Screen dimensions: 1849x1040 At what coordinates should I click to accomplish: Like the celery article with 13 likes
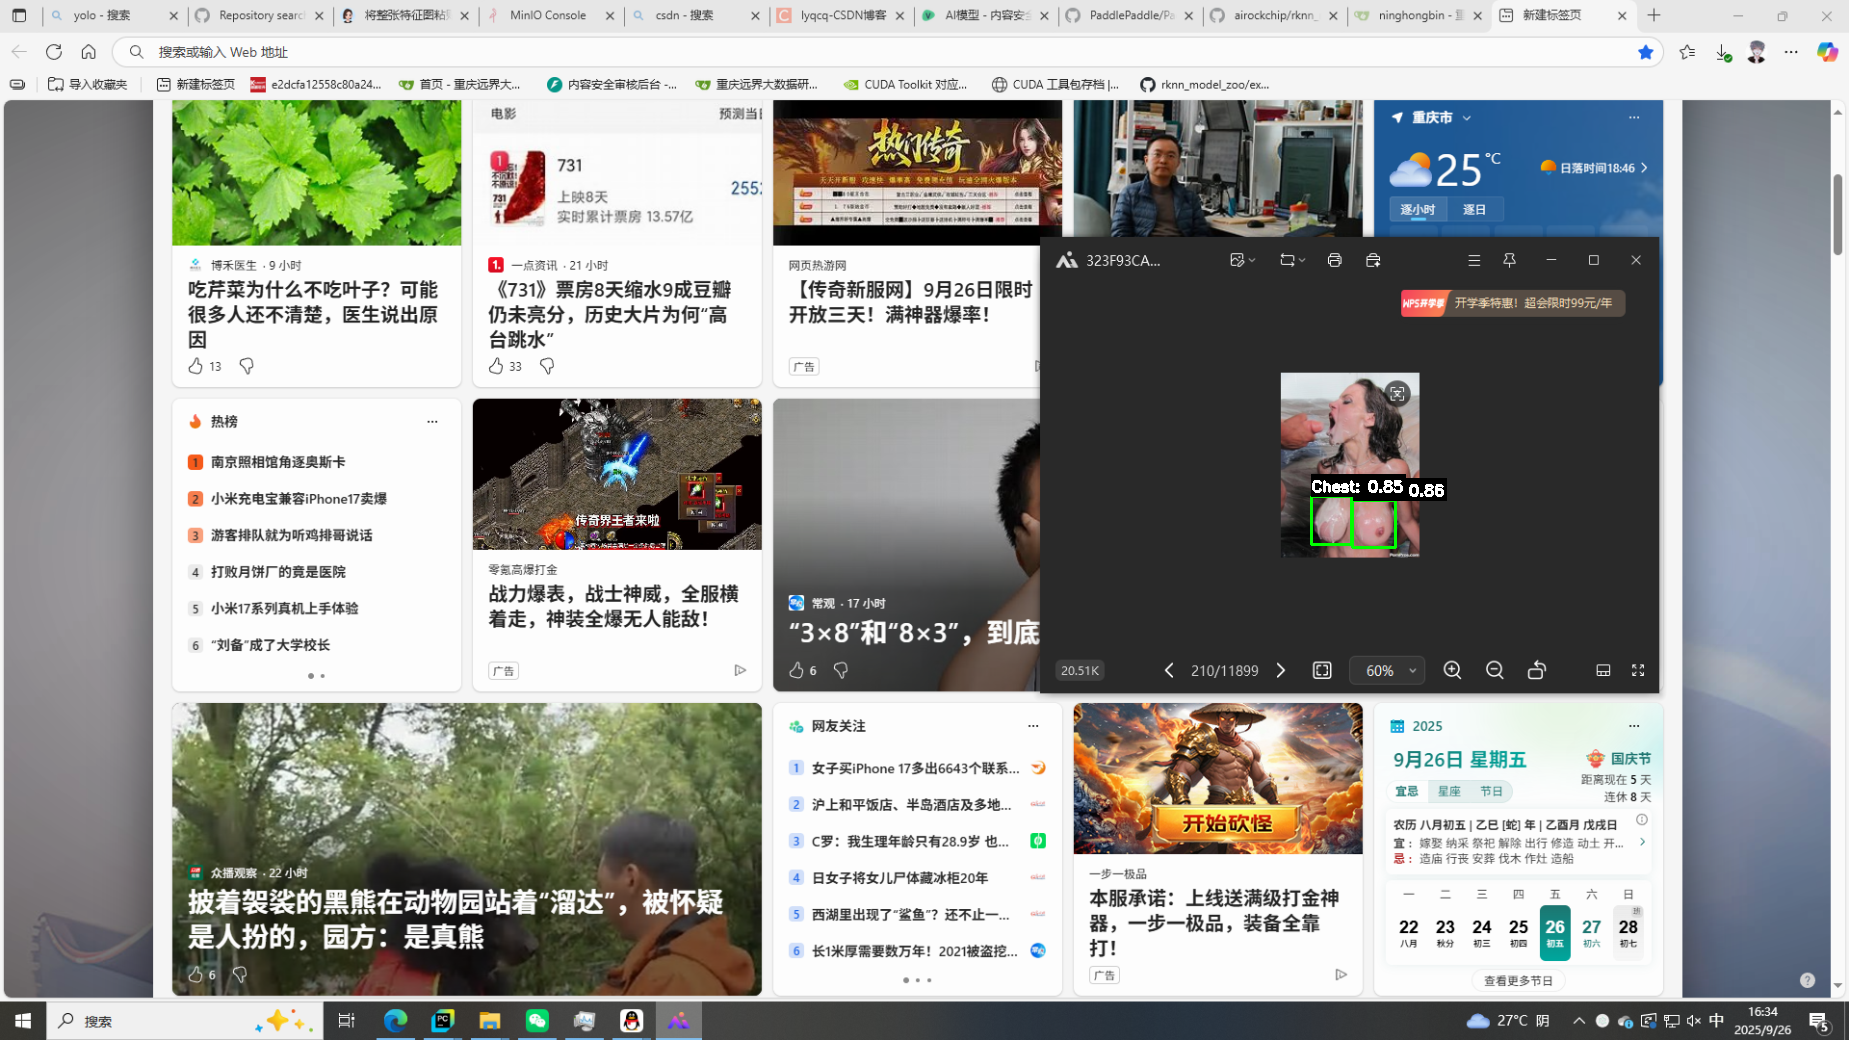[196, 366]
